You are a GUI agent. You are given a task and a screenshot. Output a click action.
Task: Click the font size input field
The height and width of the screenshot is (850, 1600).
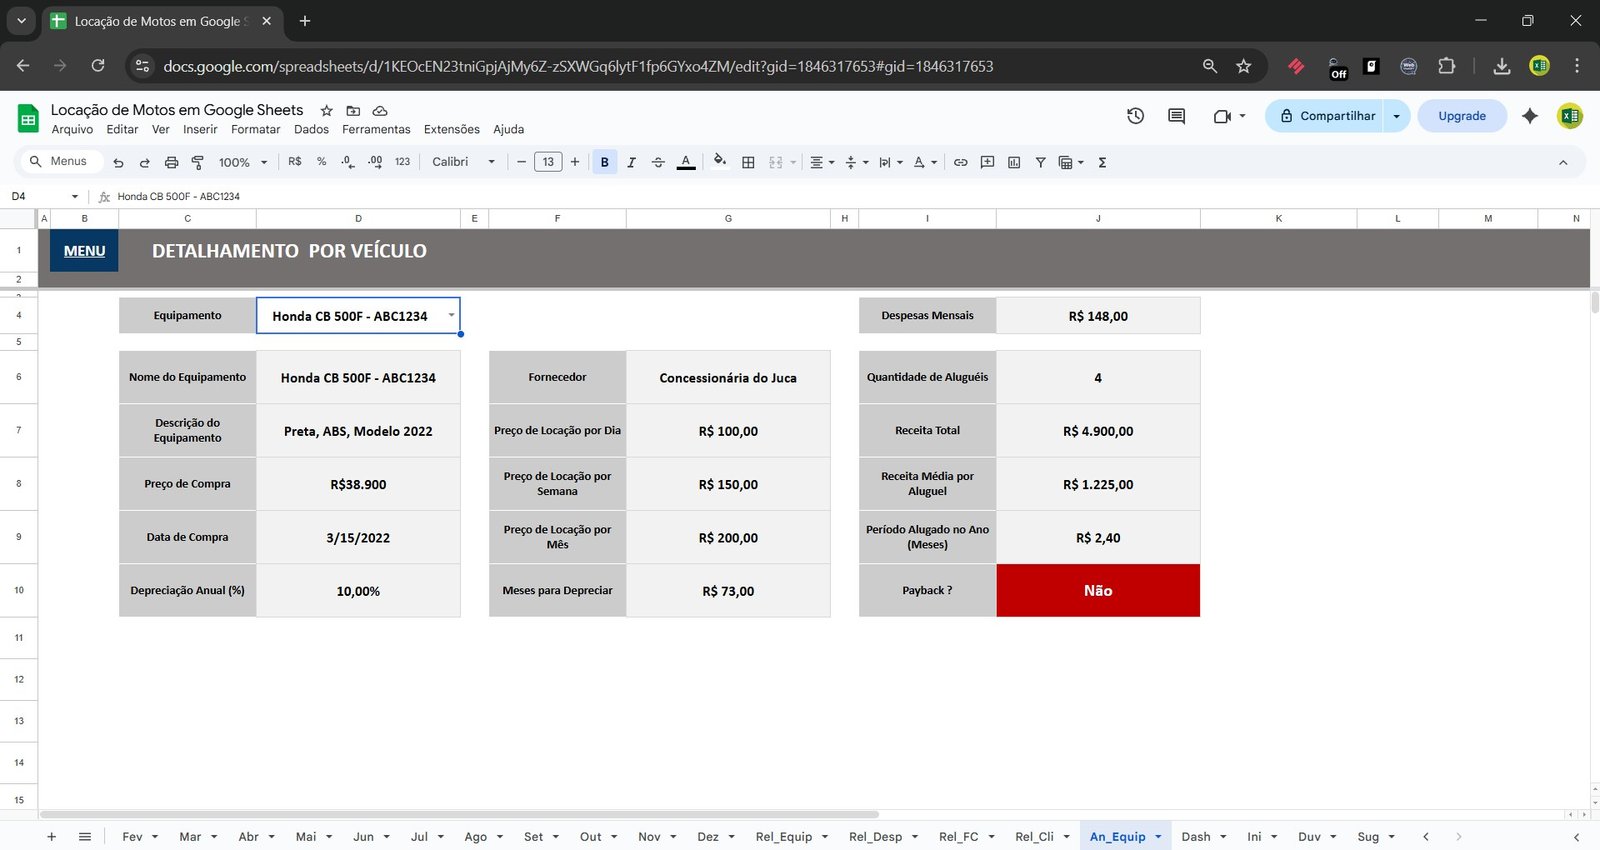tap(548, 162)
